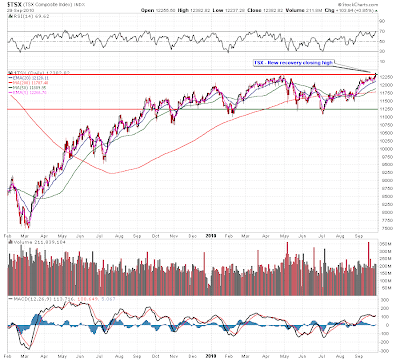
Task: Click the 10 level on RSI axis
Action: tap(383, 61)
